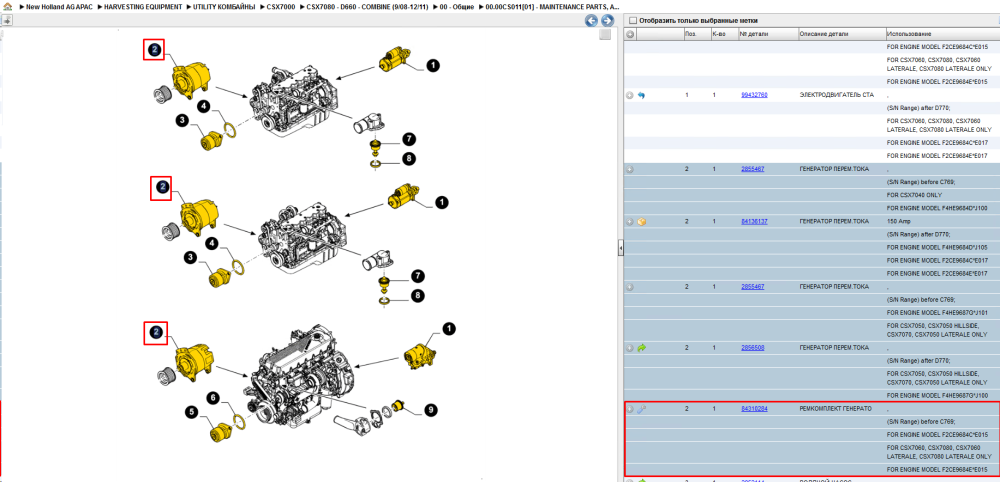Open the download diagram toolbar icon

pos(7,20)
